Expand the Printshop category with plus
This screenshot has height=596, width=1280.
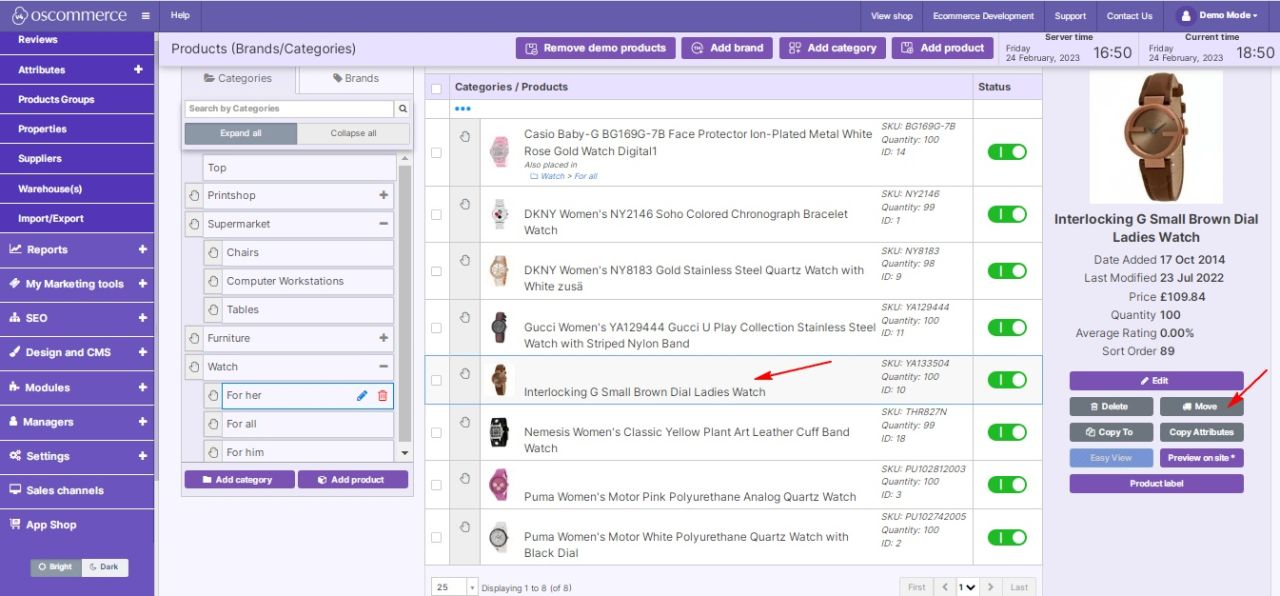[383, 196]
